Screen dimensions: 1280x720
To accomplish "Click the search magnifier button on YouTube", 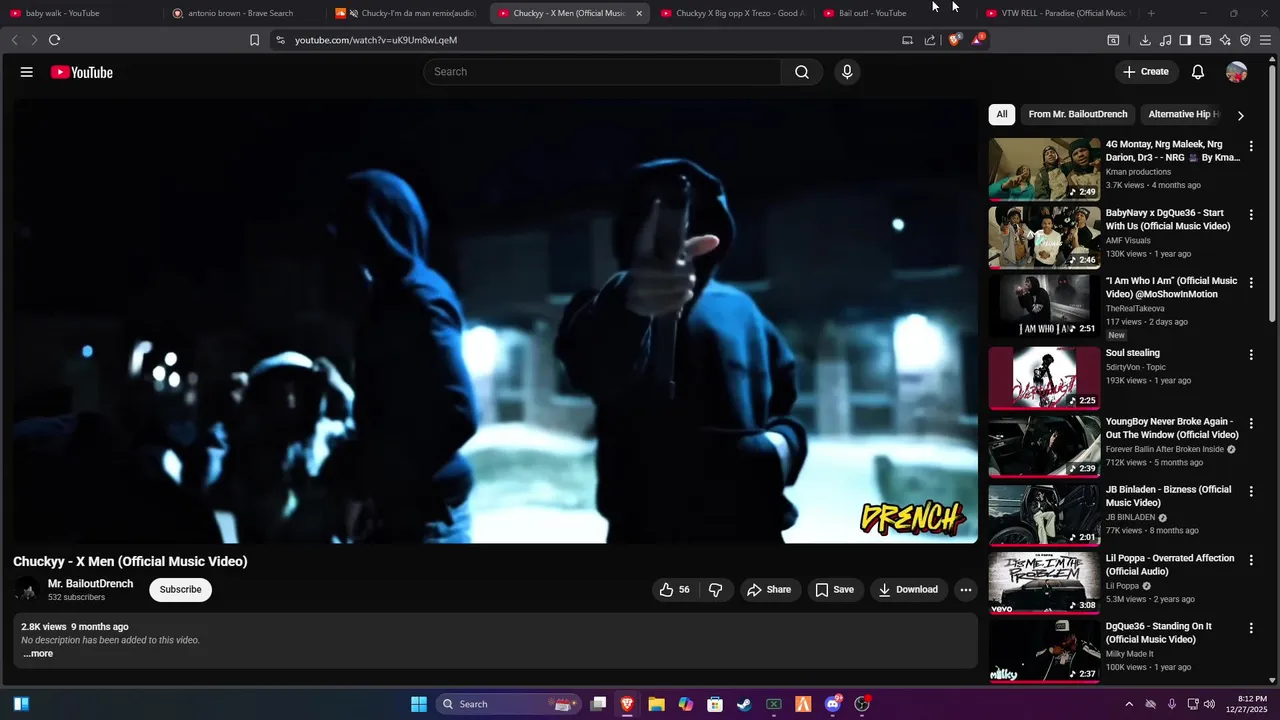I will tap(802, 72).
